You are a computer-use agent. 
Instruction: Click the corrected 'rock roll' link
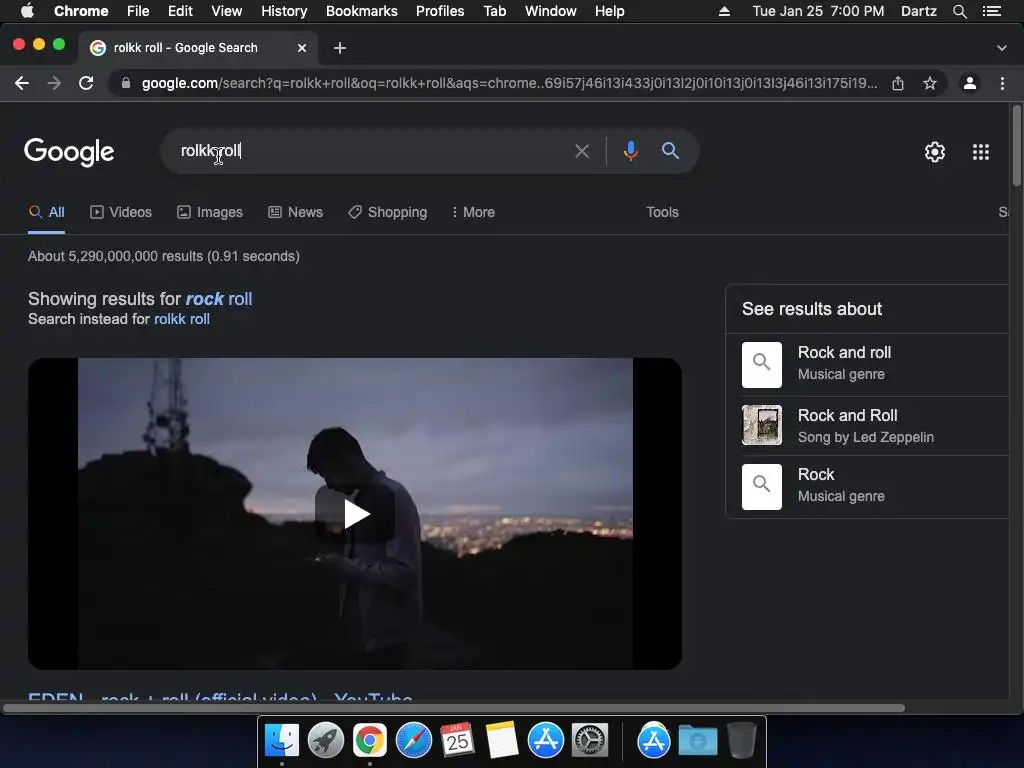(219, 299)
